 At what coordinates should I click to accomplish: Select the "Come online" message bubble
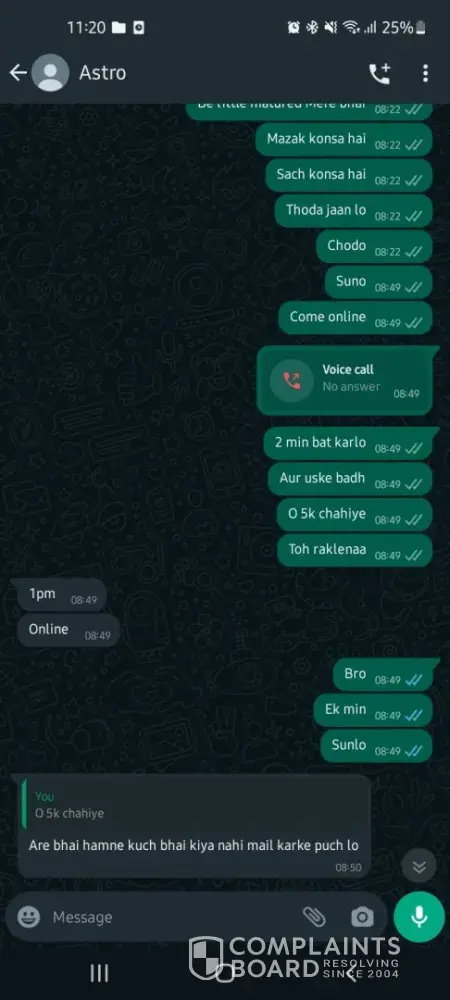pos(355,317)
